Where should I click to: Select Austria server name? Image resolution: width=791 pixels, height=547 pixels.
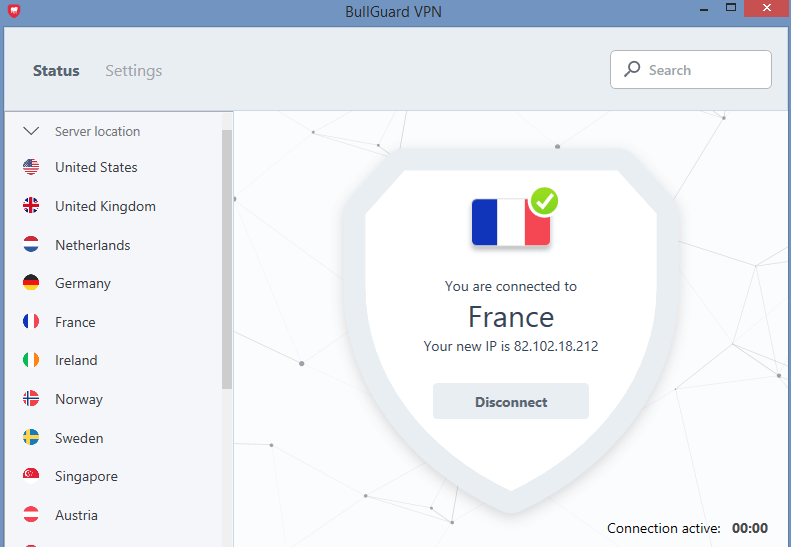tap(76, 515)
